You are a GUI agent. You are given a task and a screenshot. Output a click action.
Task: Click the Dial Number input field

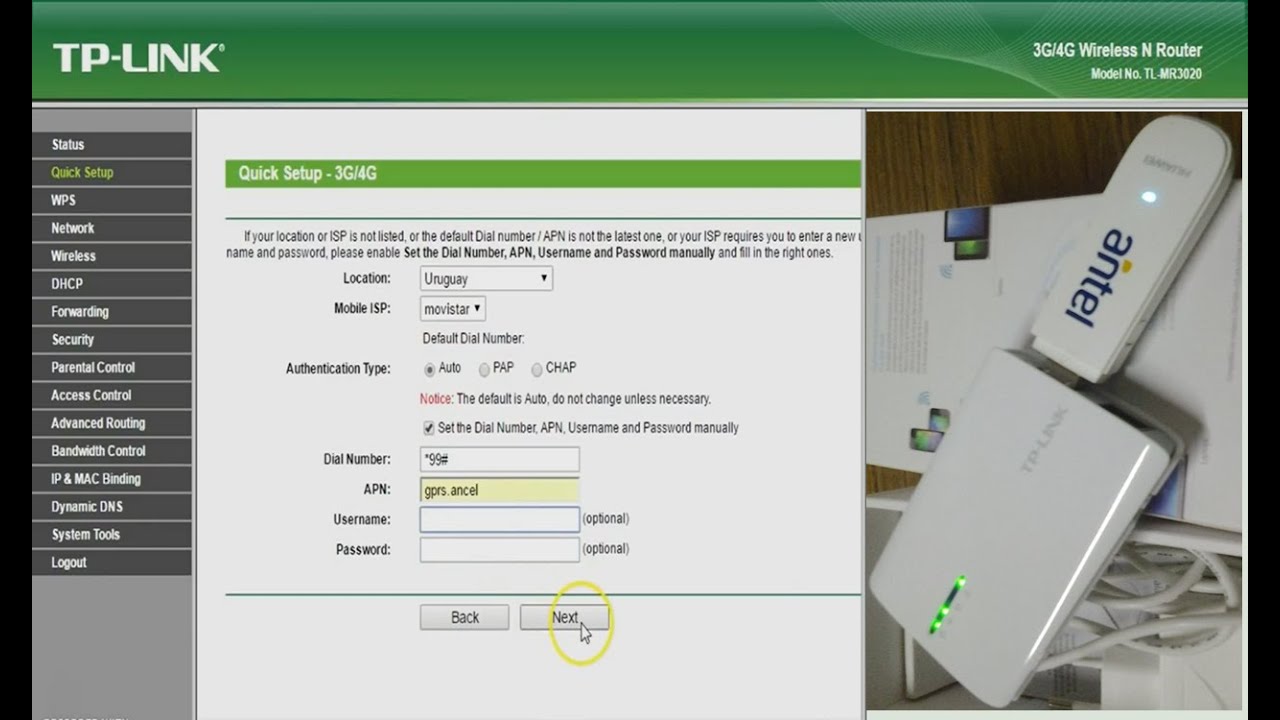point(499,459)
